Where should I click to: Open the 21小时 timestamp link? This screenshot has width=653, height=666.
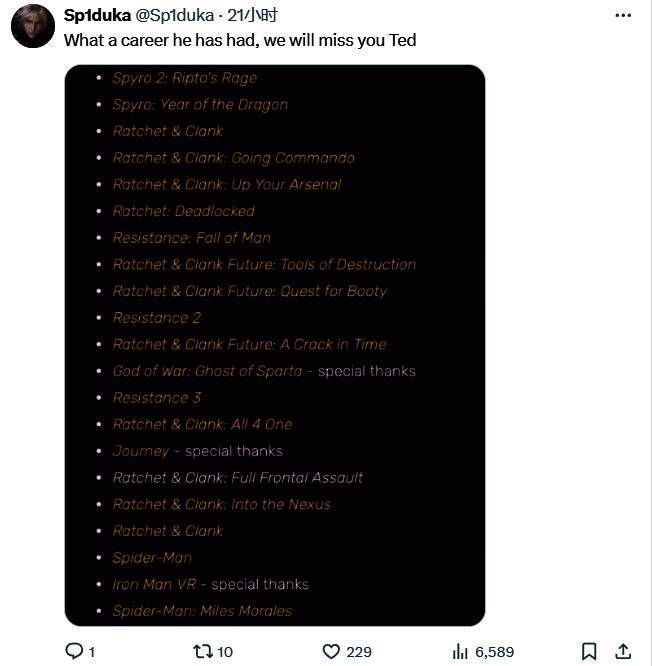tap(252, 15)
